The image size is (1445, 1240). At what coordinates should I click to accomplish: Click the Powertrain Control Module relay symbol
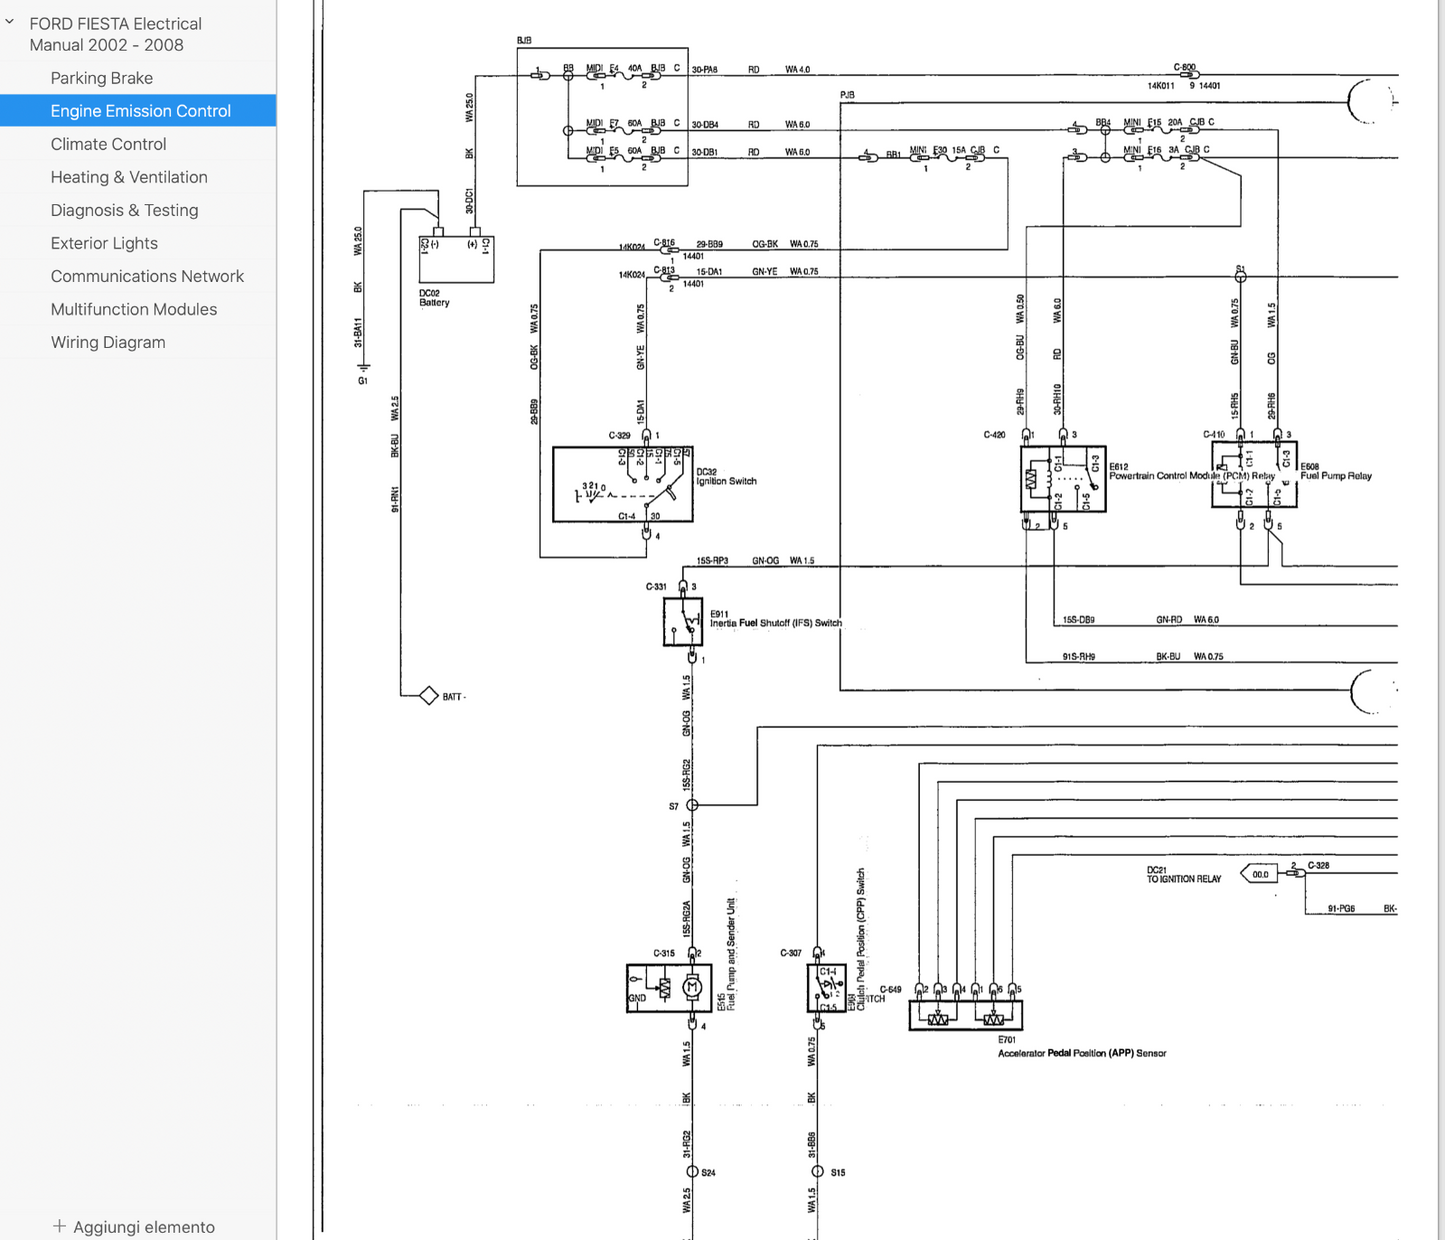[x=1062, y=479]
